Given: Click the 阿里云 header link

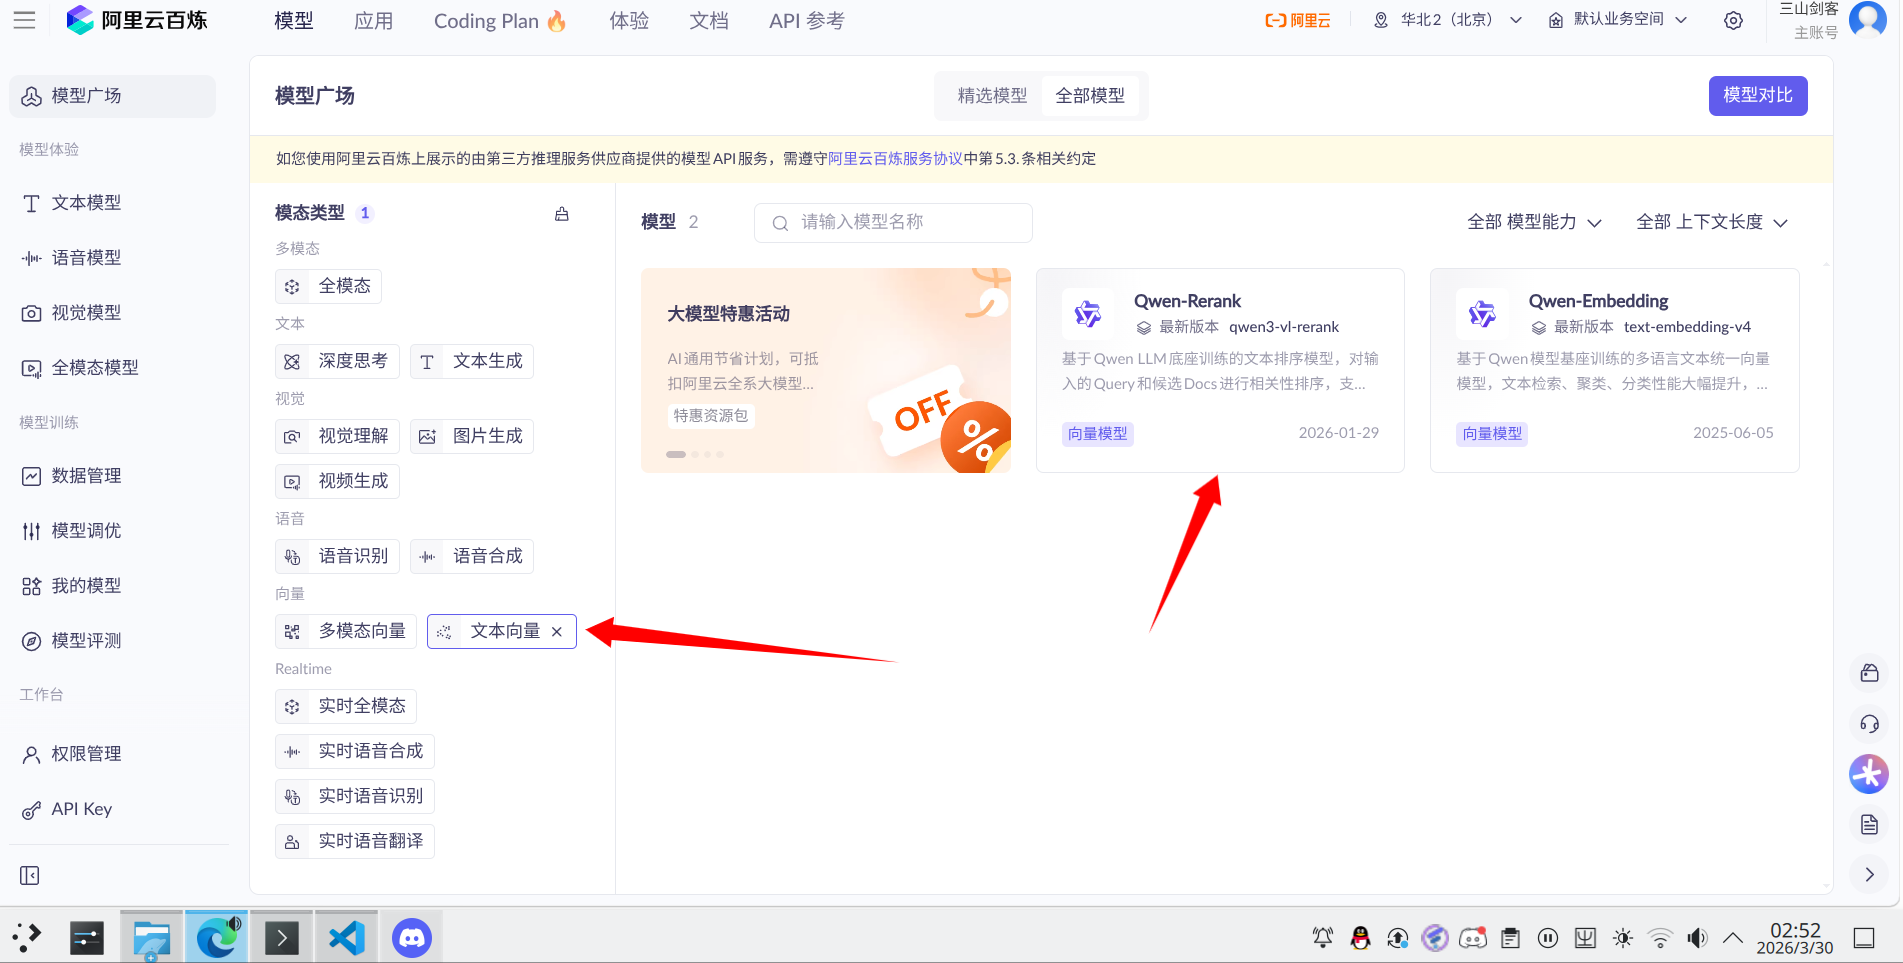Looking at the screenshot, I should (1298, 20).
